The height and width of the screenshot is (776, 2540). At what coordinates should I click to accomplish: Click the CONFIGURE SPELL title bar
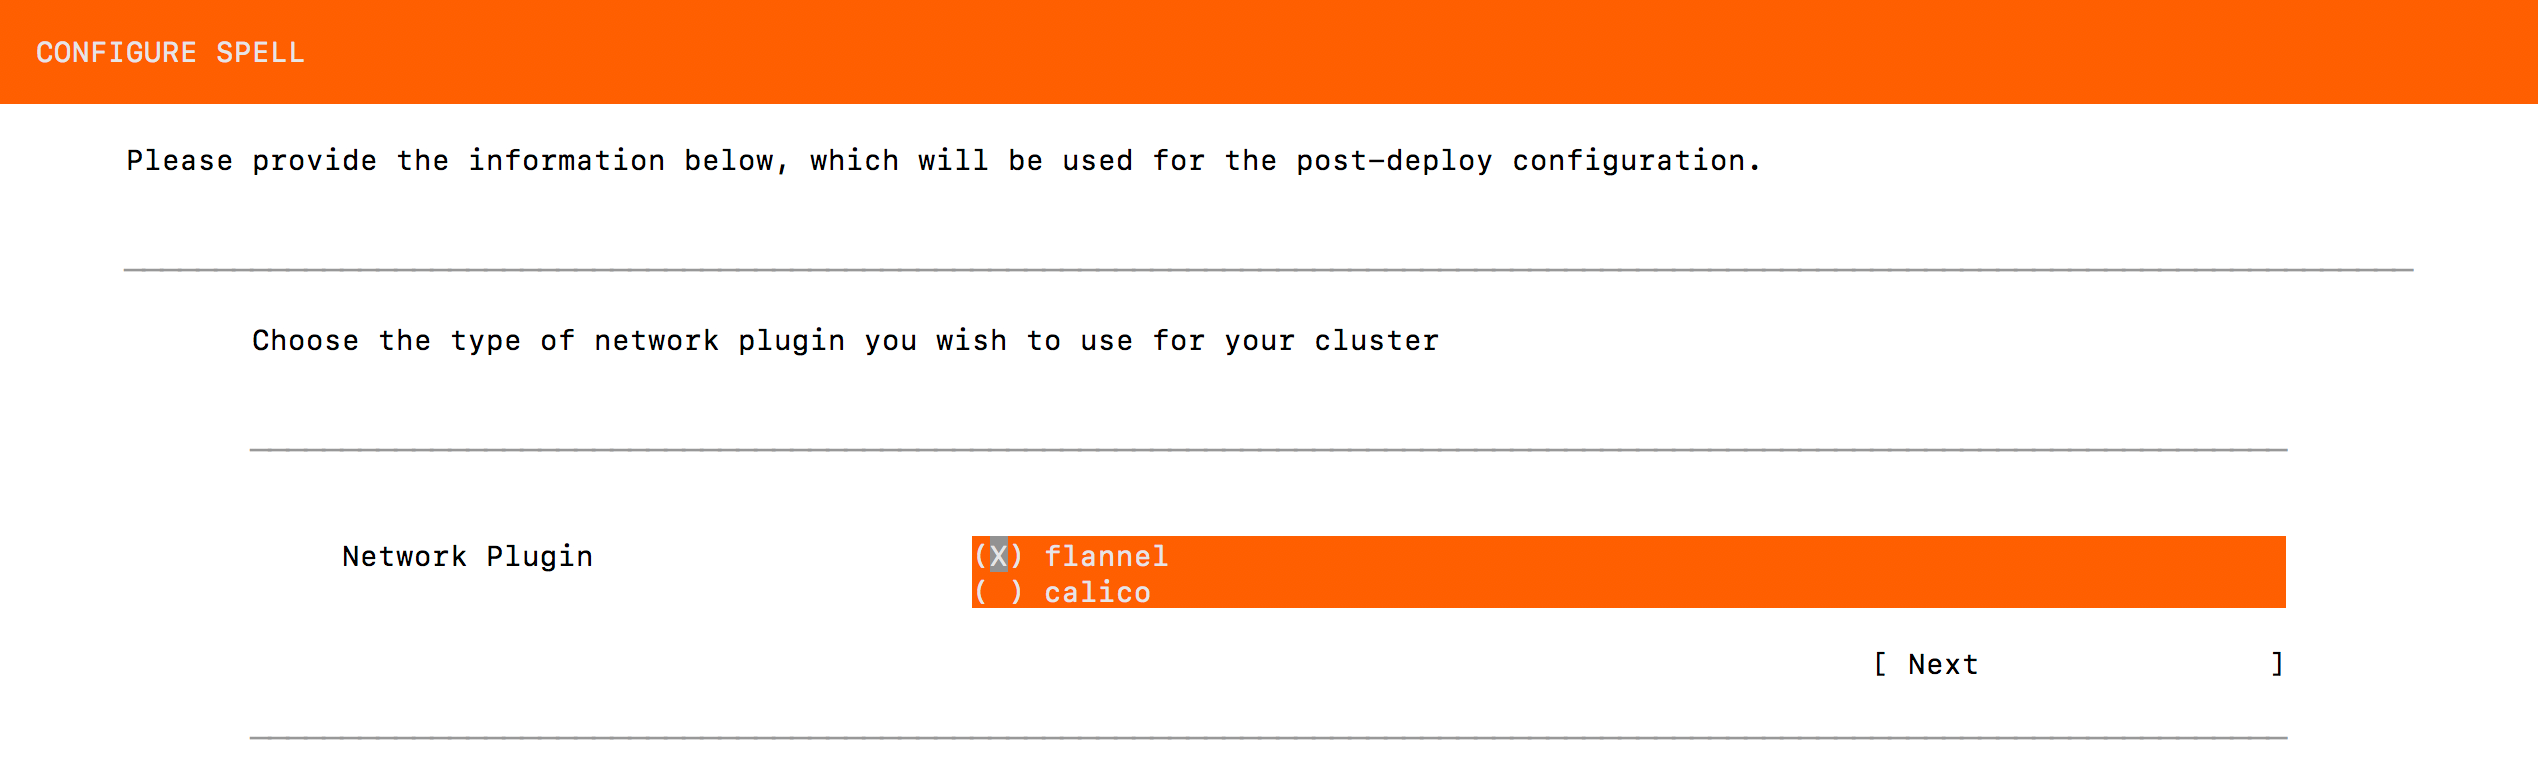(170, 51)
